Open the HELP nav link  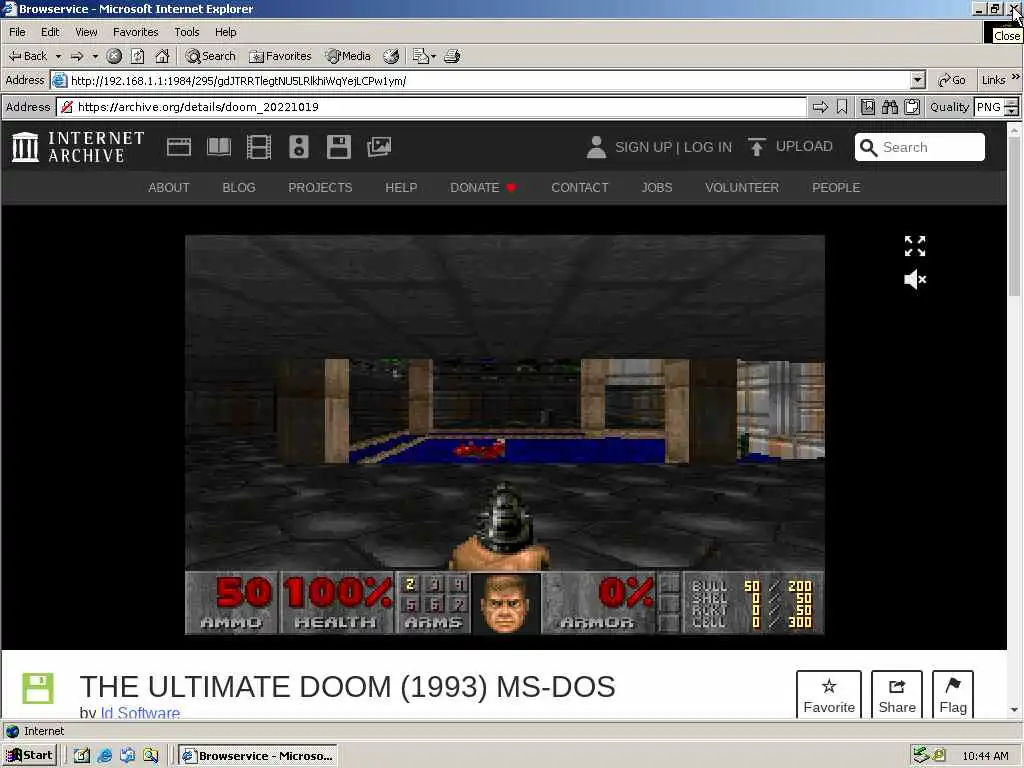point(401,187)
